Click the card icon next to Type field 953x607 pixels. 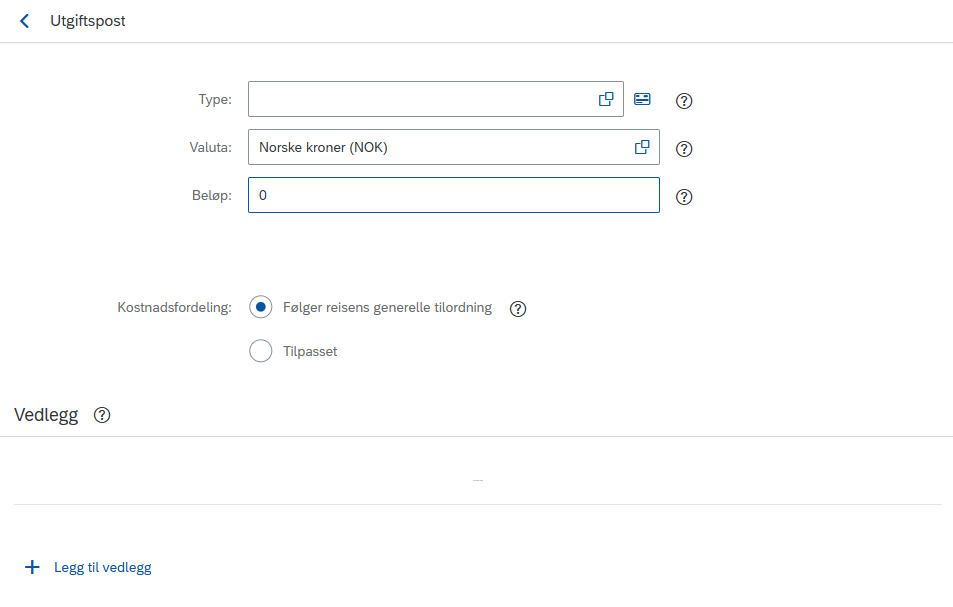click(x=642, y=99)
